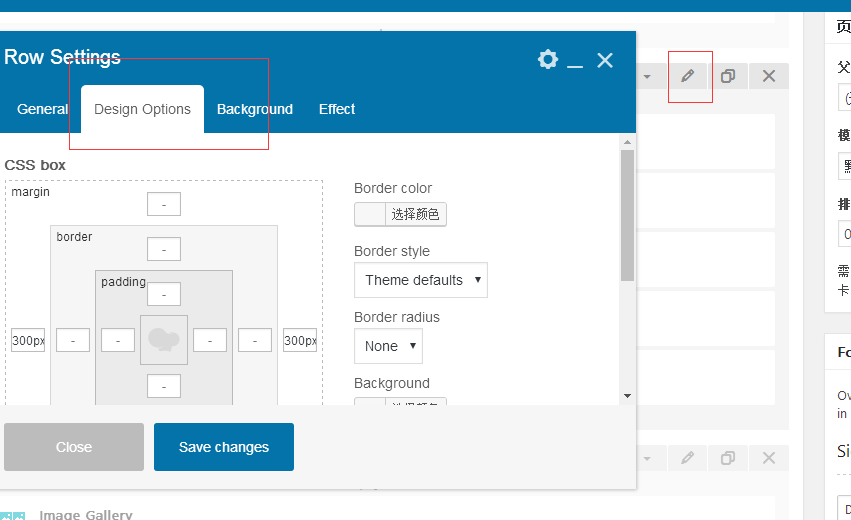Image resolution: width=851 pixels, height=520 pixels.
Task: Go to the Effect tab
Action: [337, 109]
